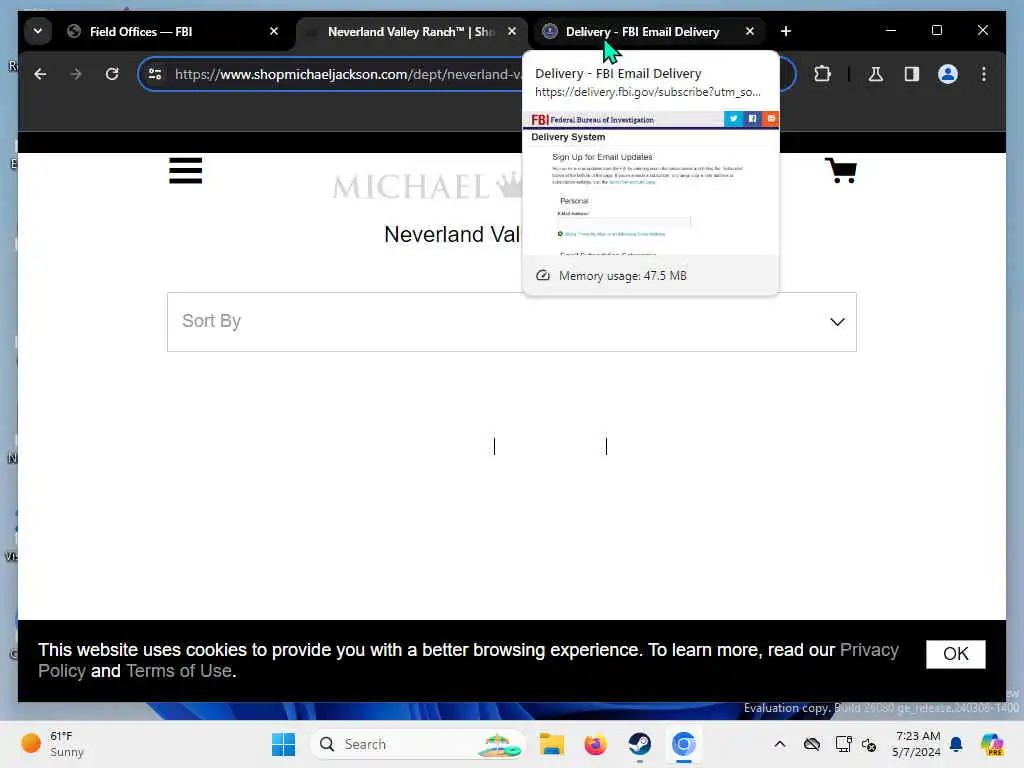The width and height of the screenshot is (1024, 768).
Task: Open Chrome Labs flask icon
Action: (x=876, y=74)
